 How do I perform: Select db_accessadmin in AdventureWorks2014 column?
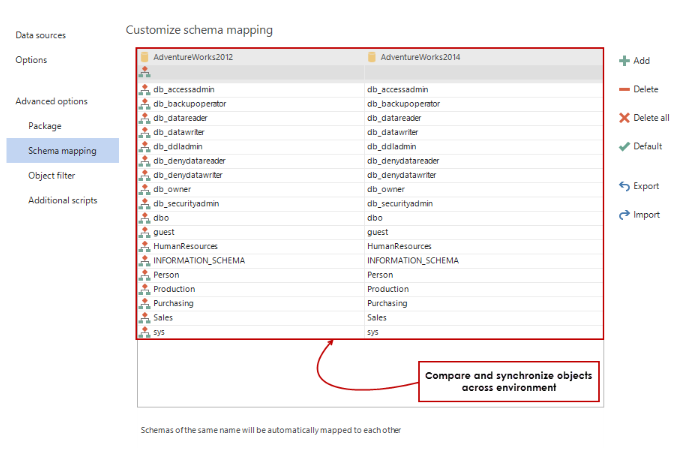398,89
